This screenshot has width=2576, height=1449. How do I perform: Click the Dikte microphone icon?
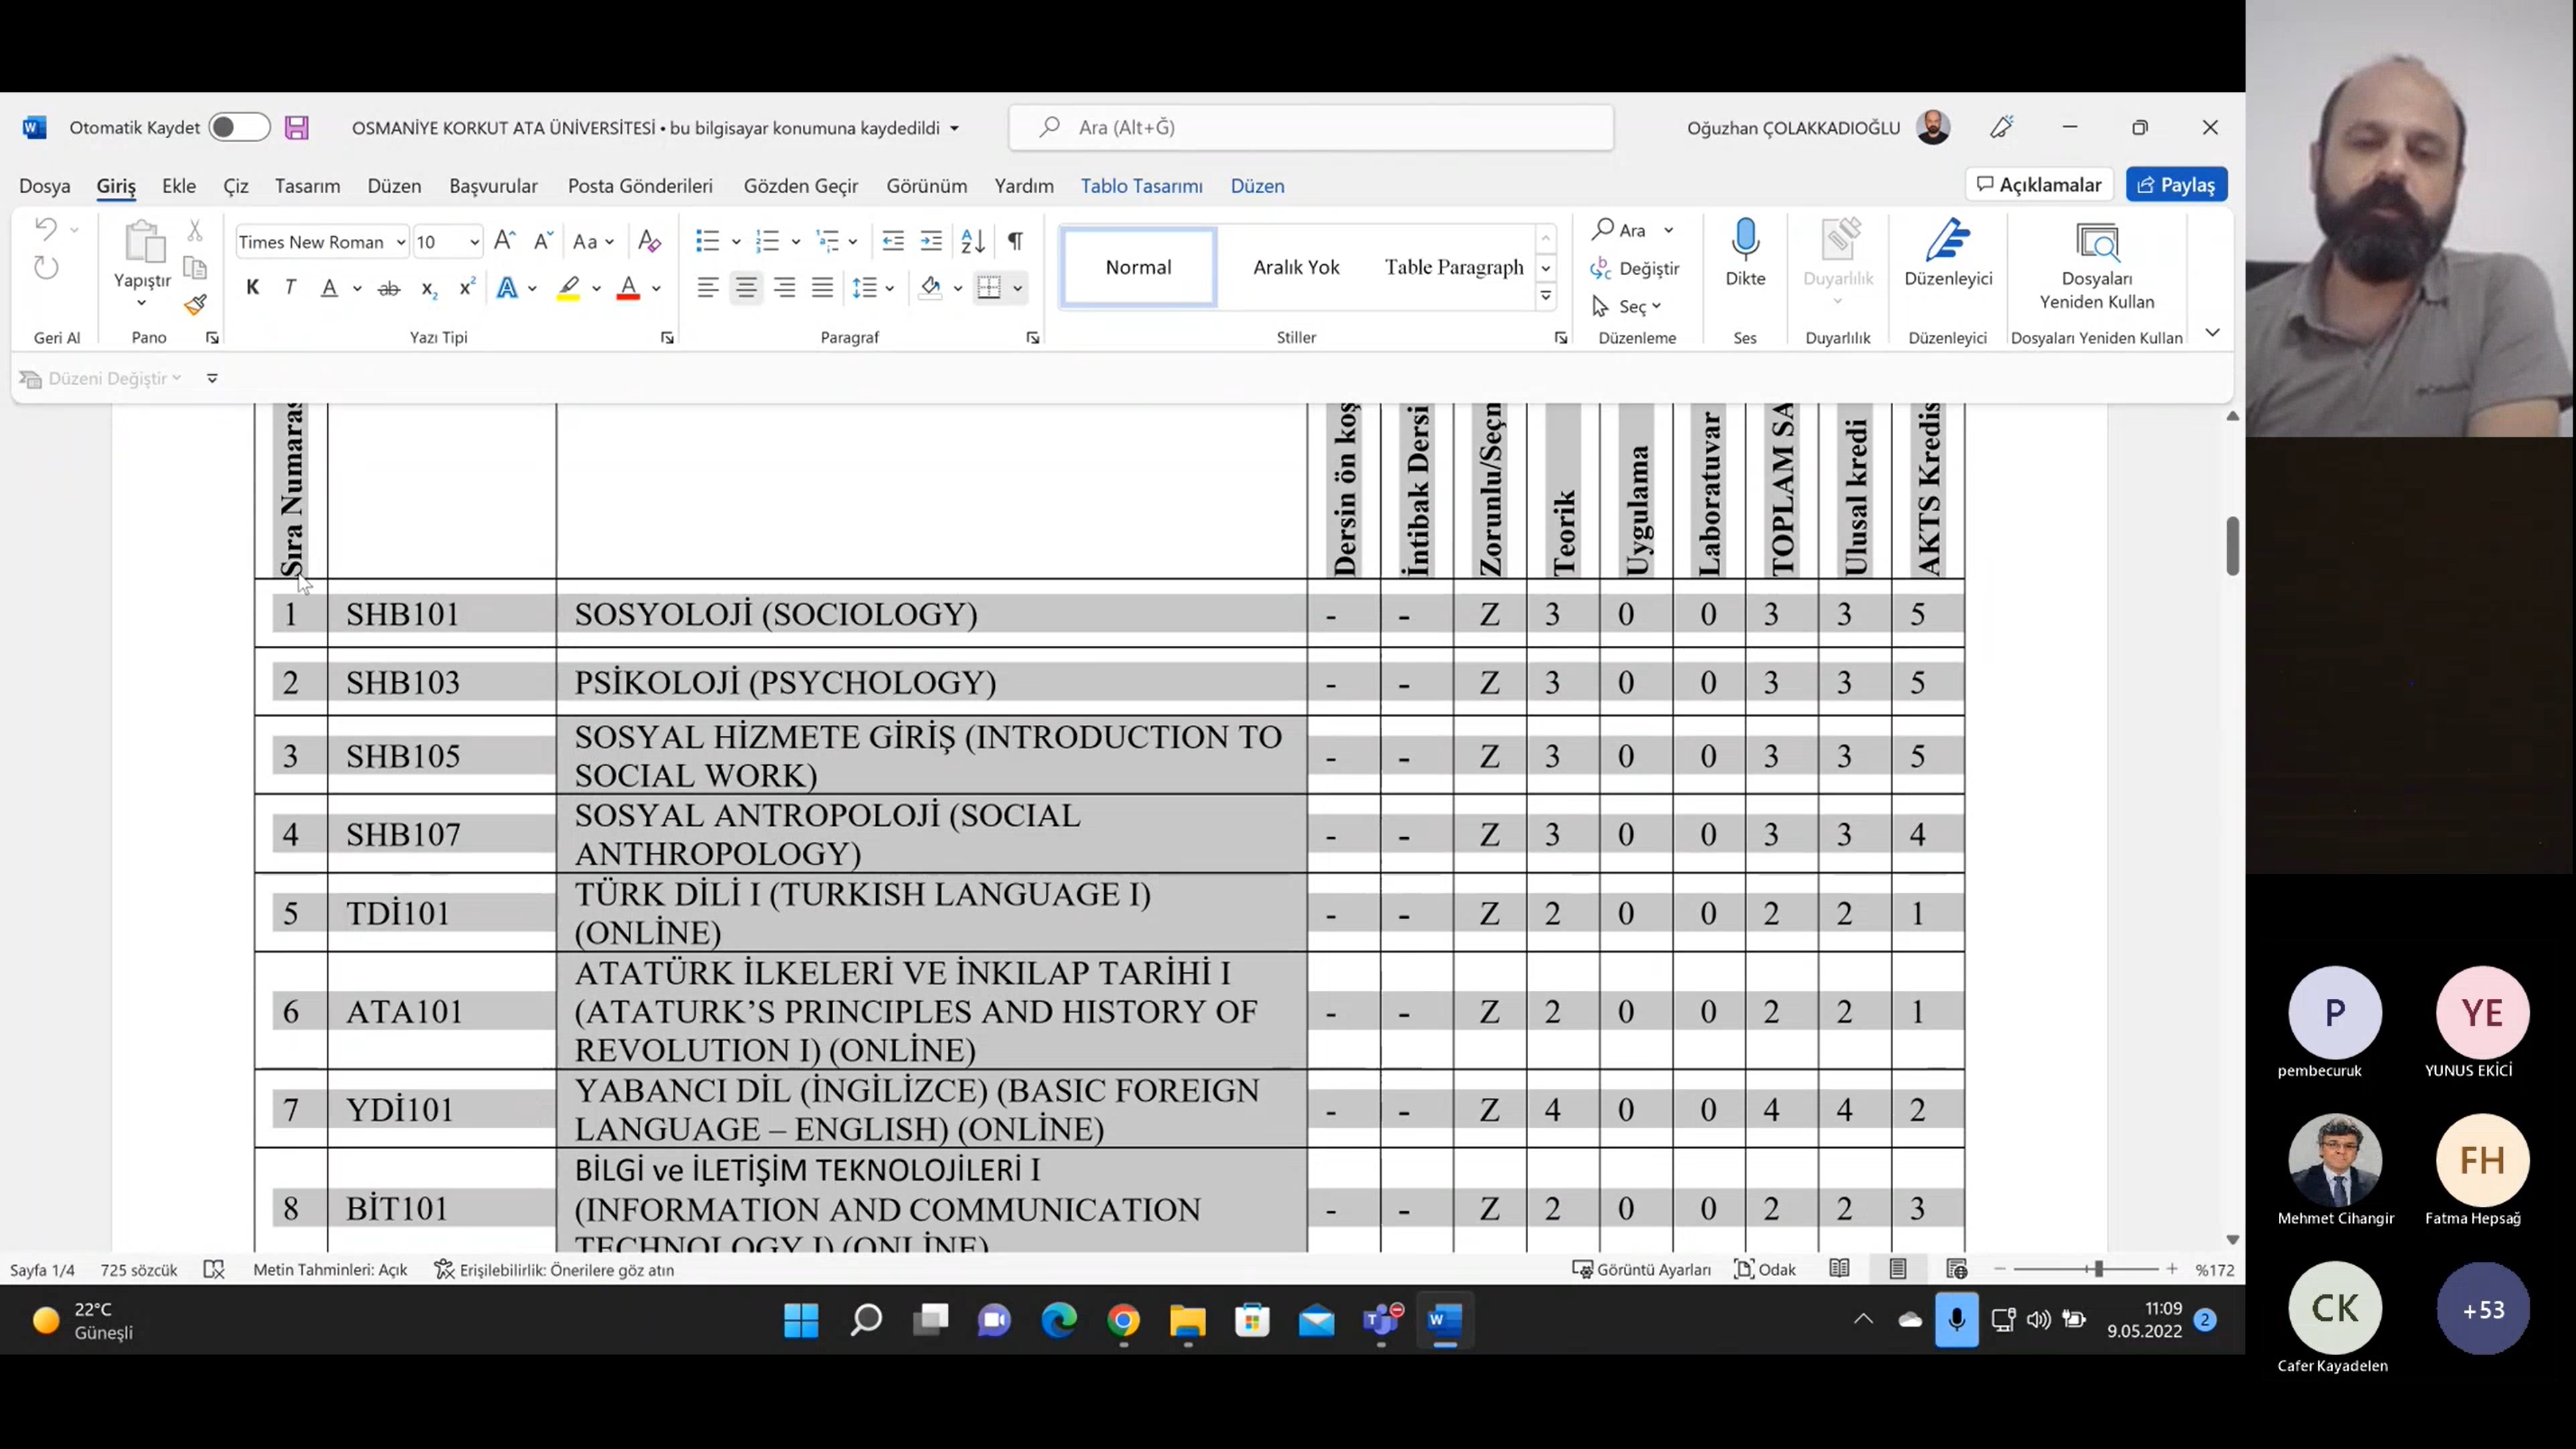tap(1745, 240)
